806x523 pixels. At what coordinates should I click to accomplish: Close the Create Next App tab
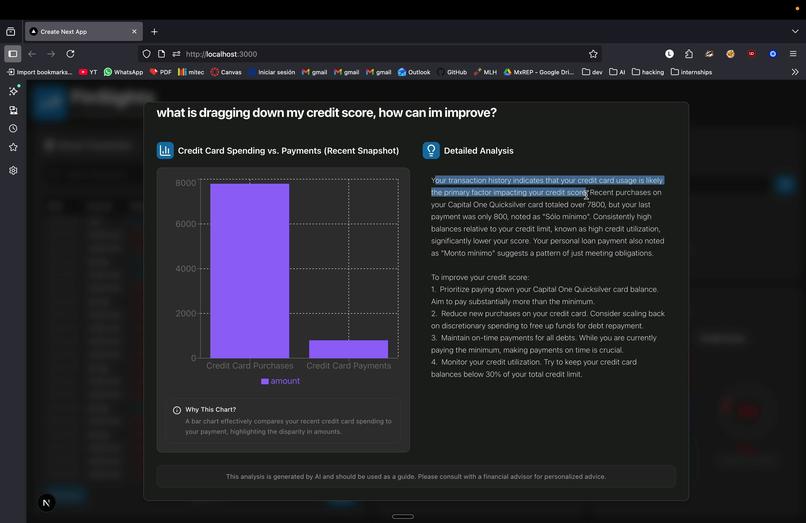coord(134,32)
